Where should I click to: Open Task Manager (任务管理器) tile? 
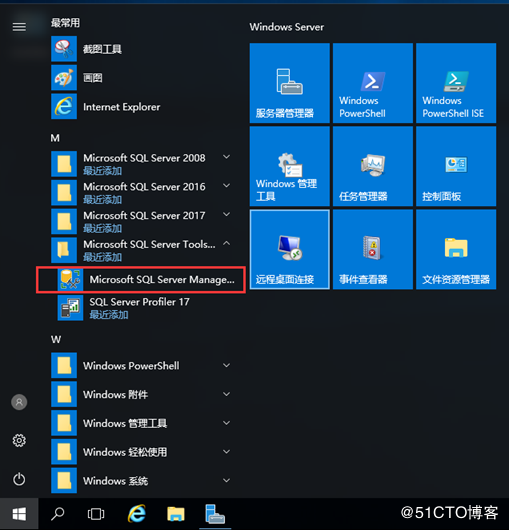point(373,166)
